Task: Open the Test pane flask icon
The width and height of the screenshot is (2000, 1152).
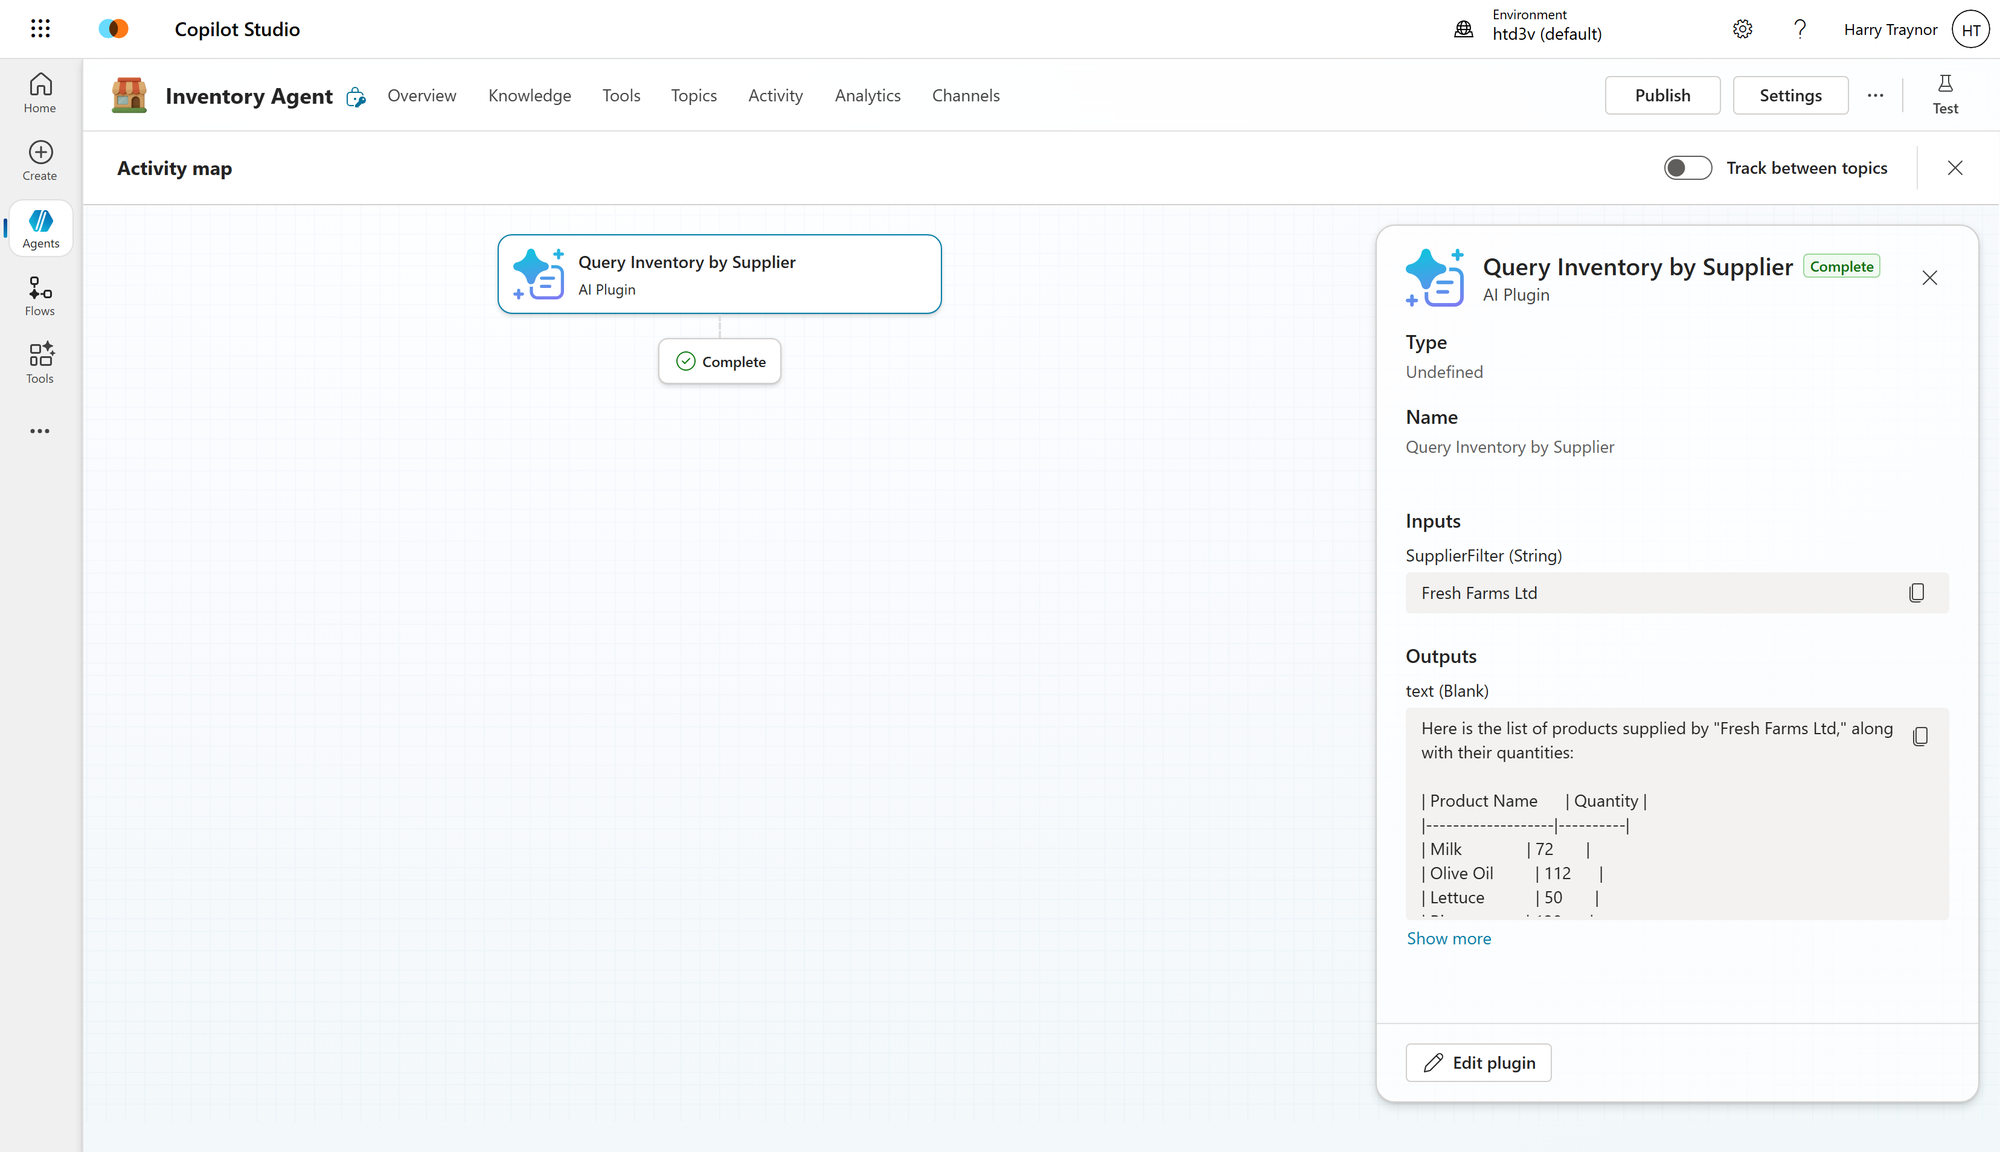Action: (1945, 95)
